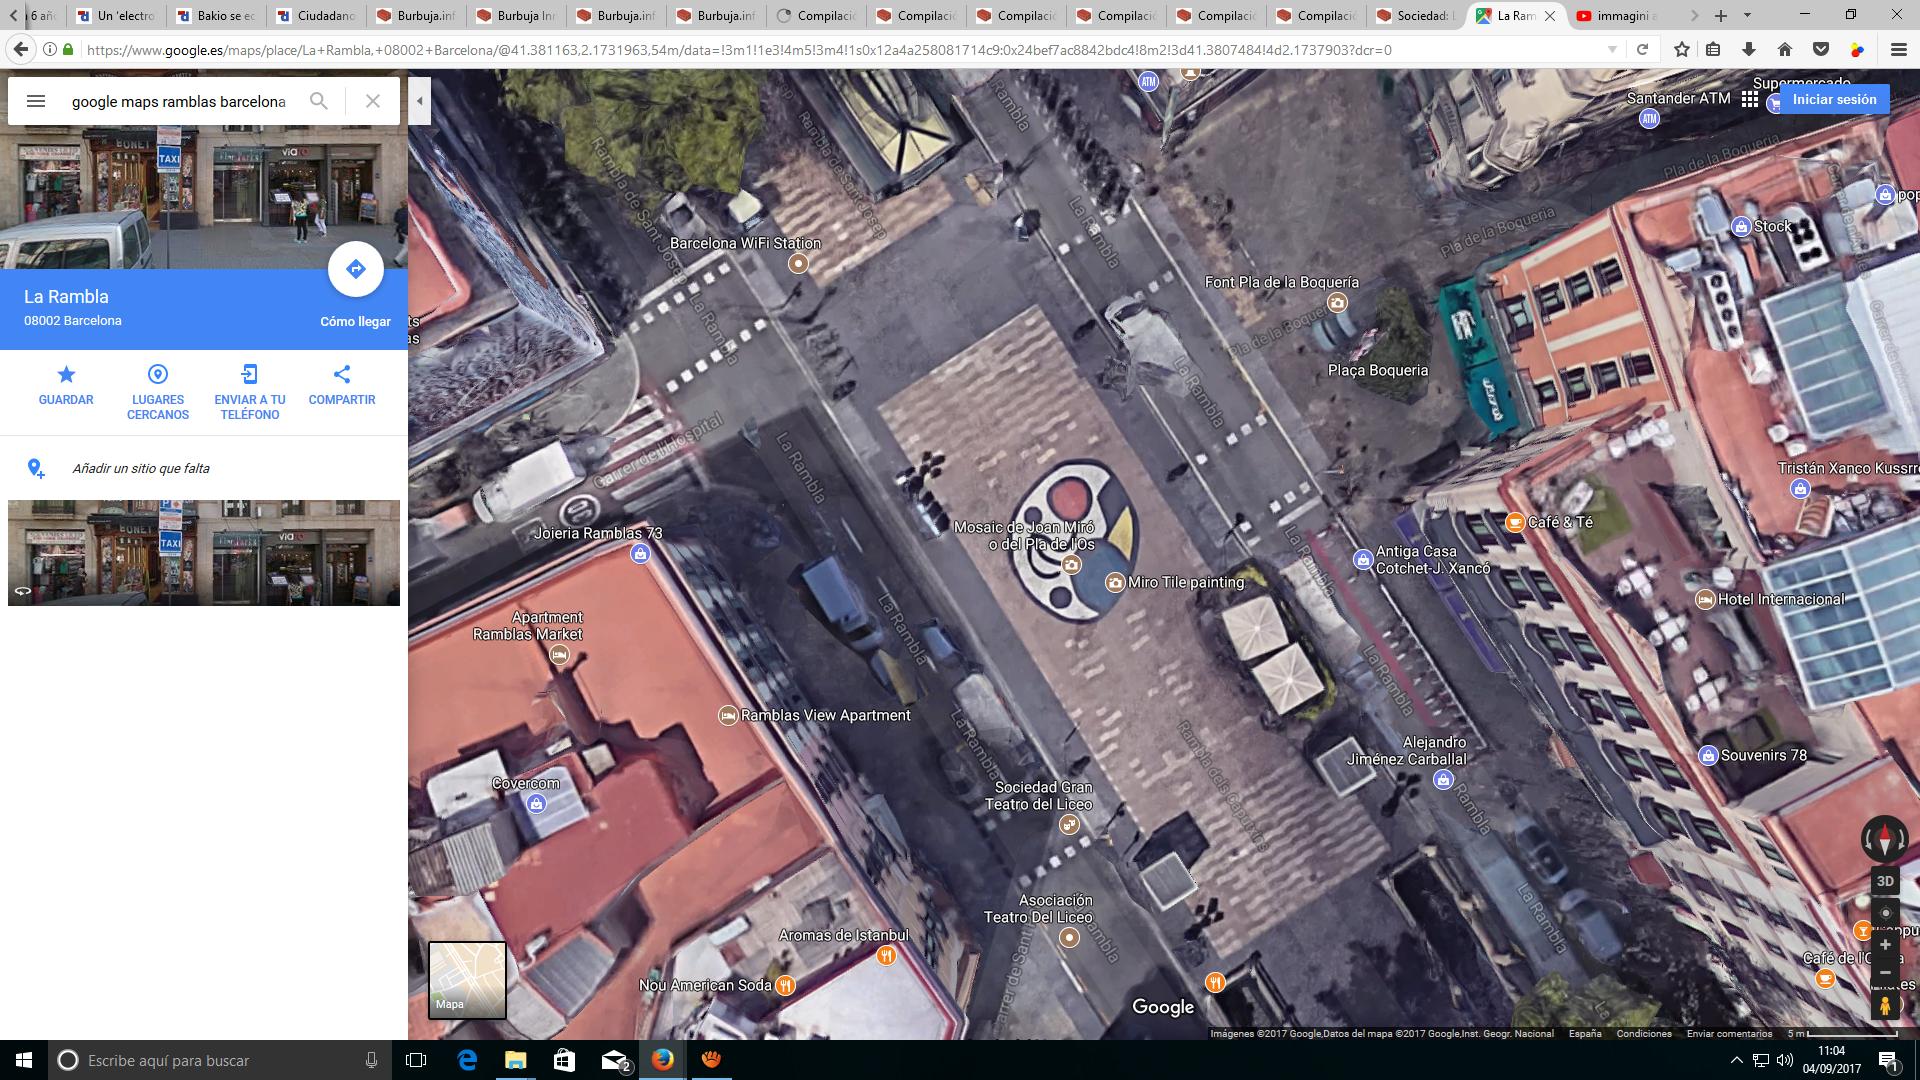Screen dimensions: 1920x1080
Task: Click the Café & Té place marker
Action: (x=1515, y=522)
